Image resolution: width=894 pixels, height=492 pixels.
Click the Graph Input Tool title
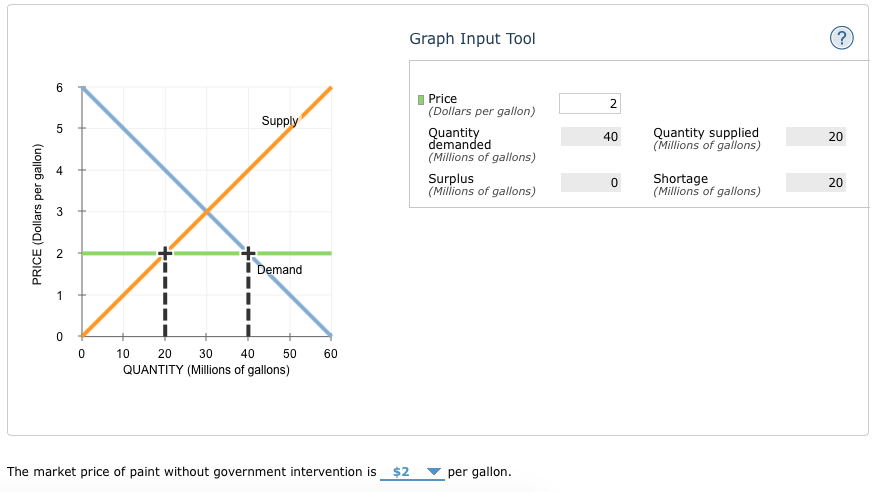(472, 39)
